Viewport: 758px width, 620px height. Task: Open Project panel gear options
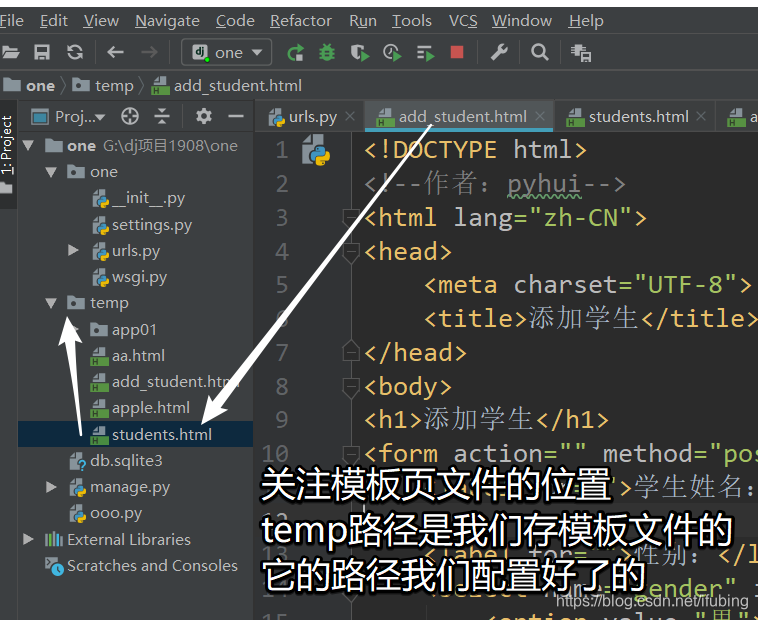click(x=204, y=116)
